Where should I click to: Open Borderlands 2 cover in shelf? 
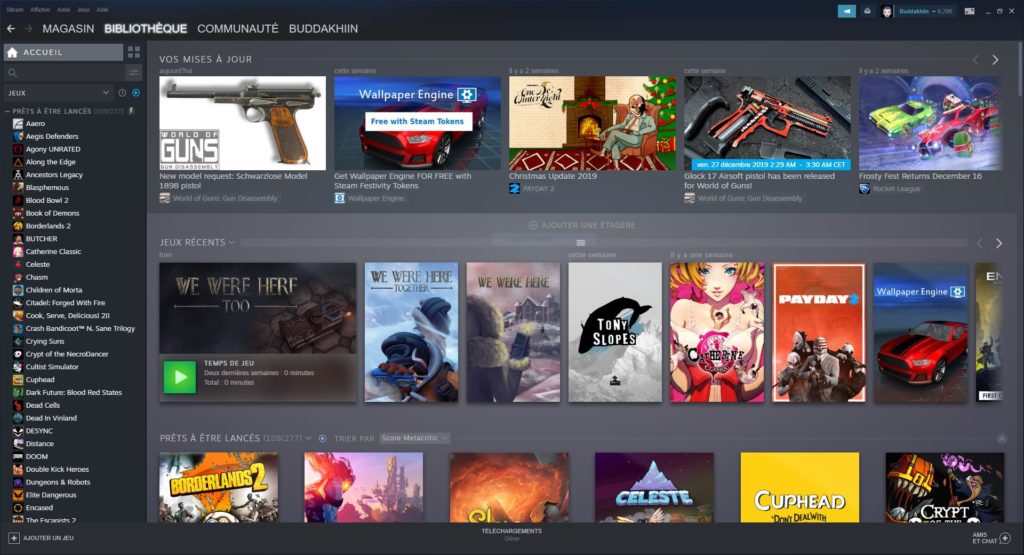click(219, 487)
